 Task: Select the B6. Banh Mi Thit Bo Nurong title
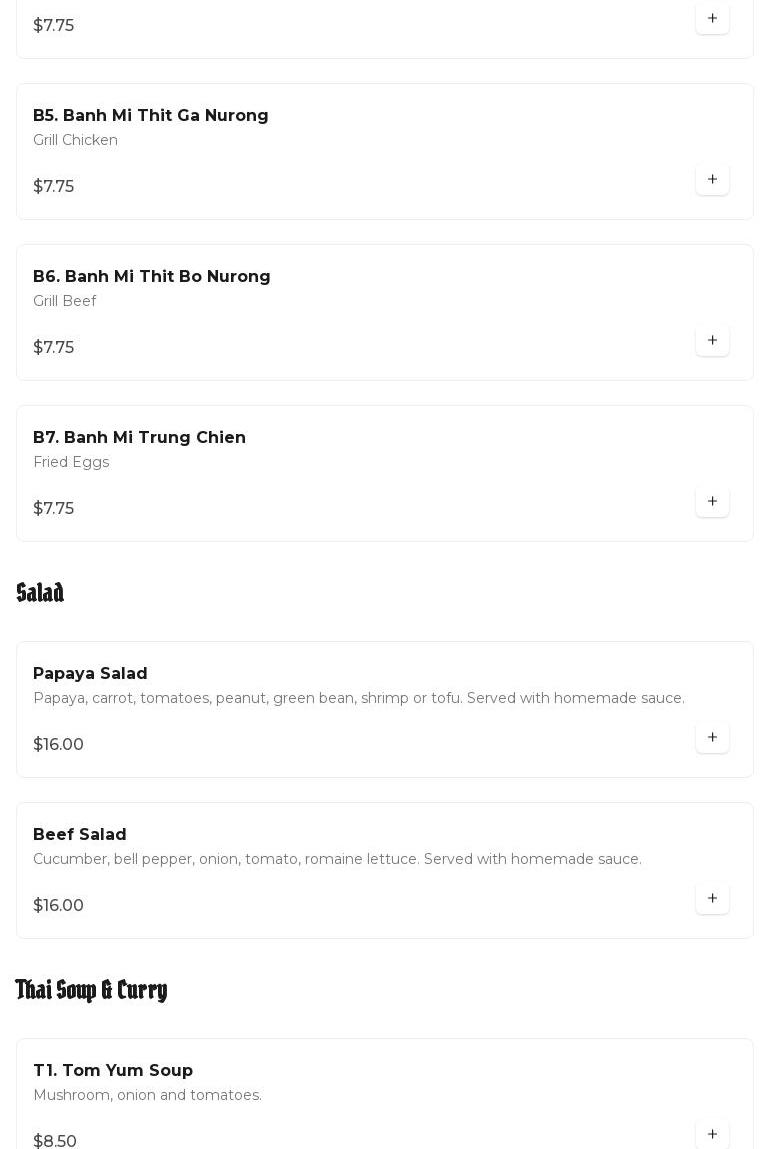click(152, 277)
